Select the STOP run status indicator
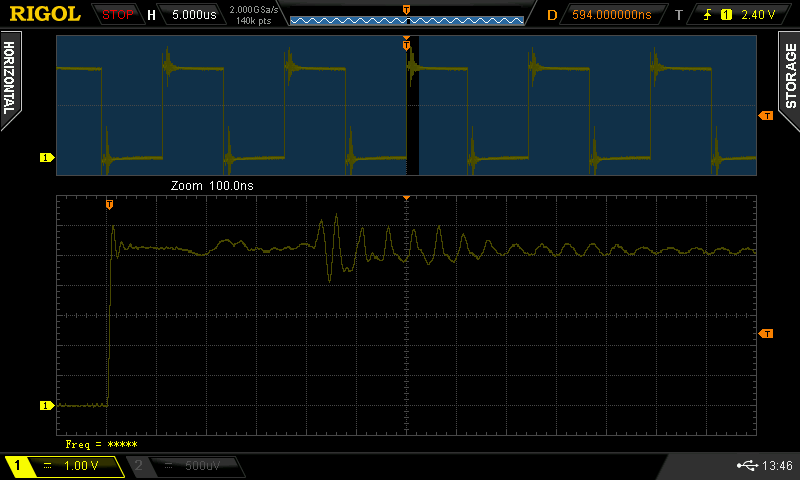Image resolution: width=800 pixels, height=480 pixels. pos(117,15)
